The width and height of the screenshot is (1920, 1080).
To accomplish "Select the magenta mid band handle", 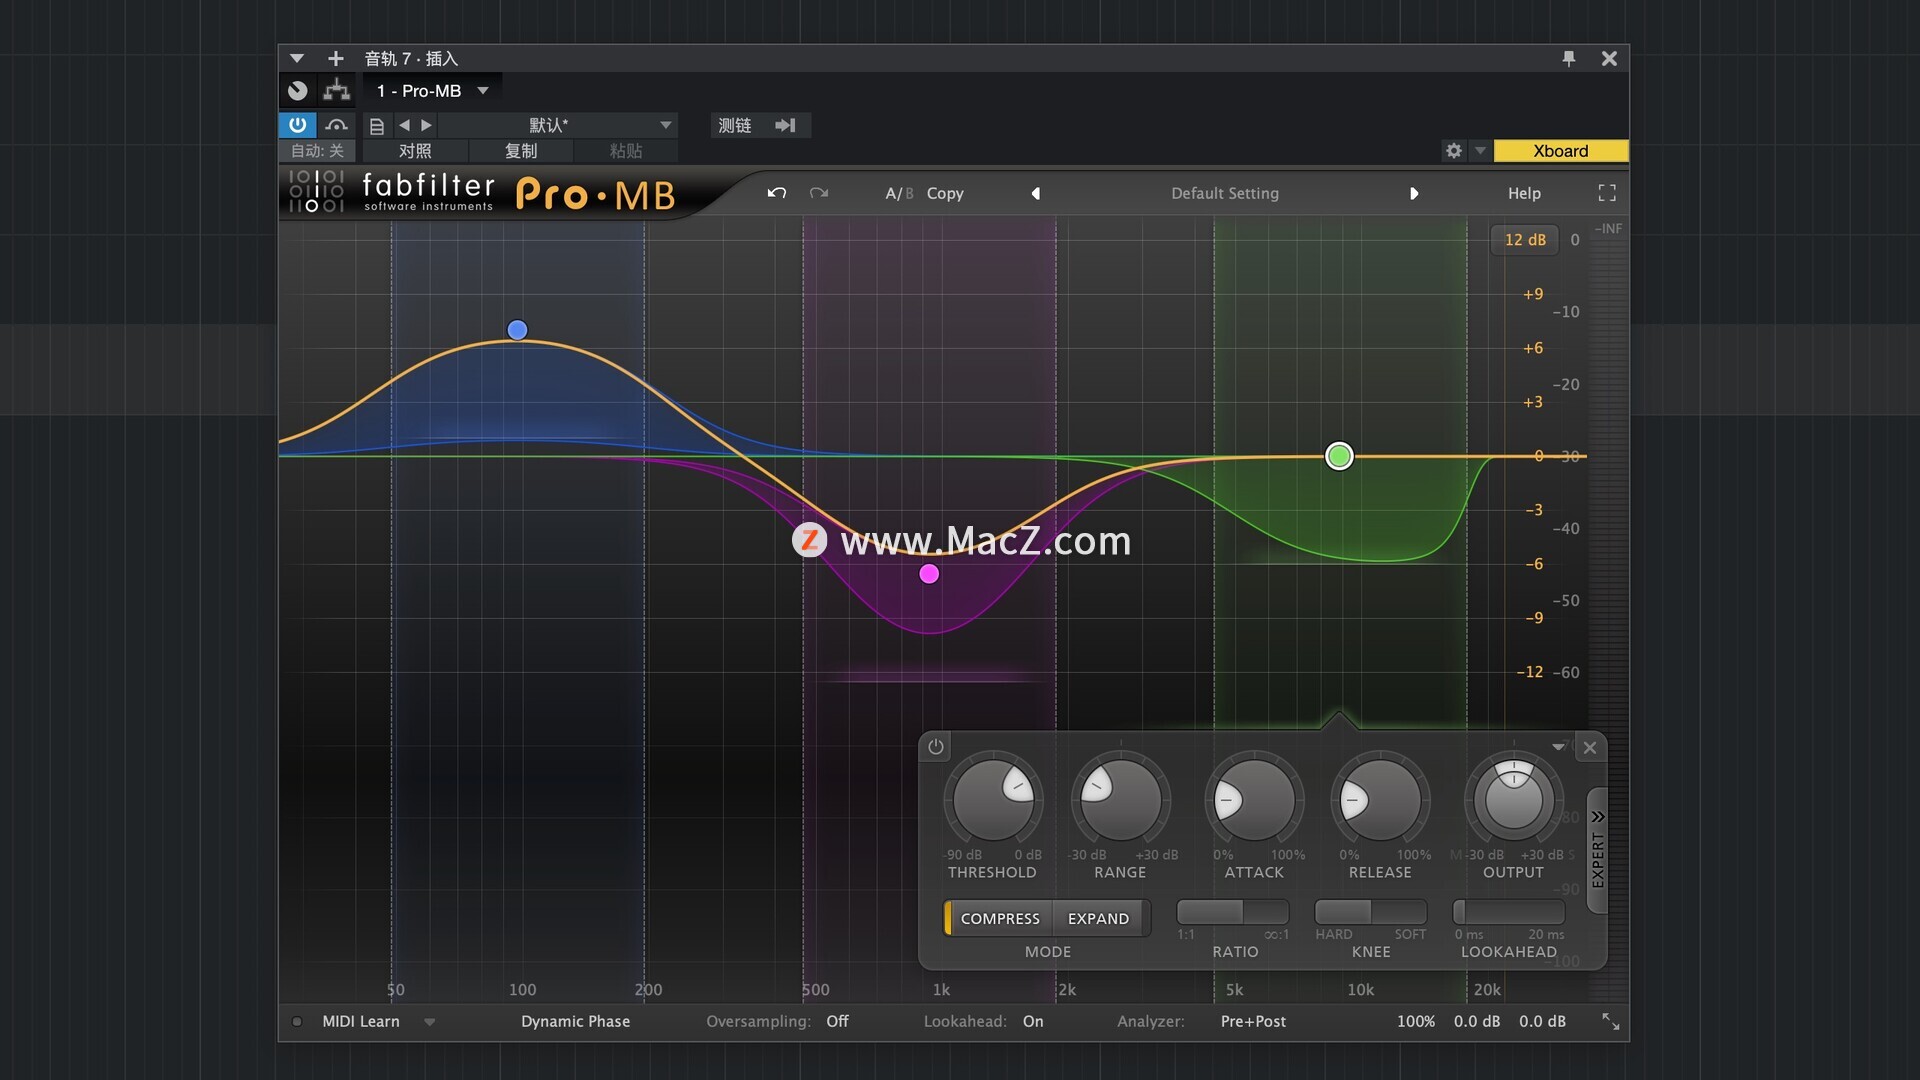I will click(x=929, y=574).
